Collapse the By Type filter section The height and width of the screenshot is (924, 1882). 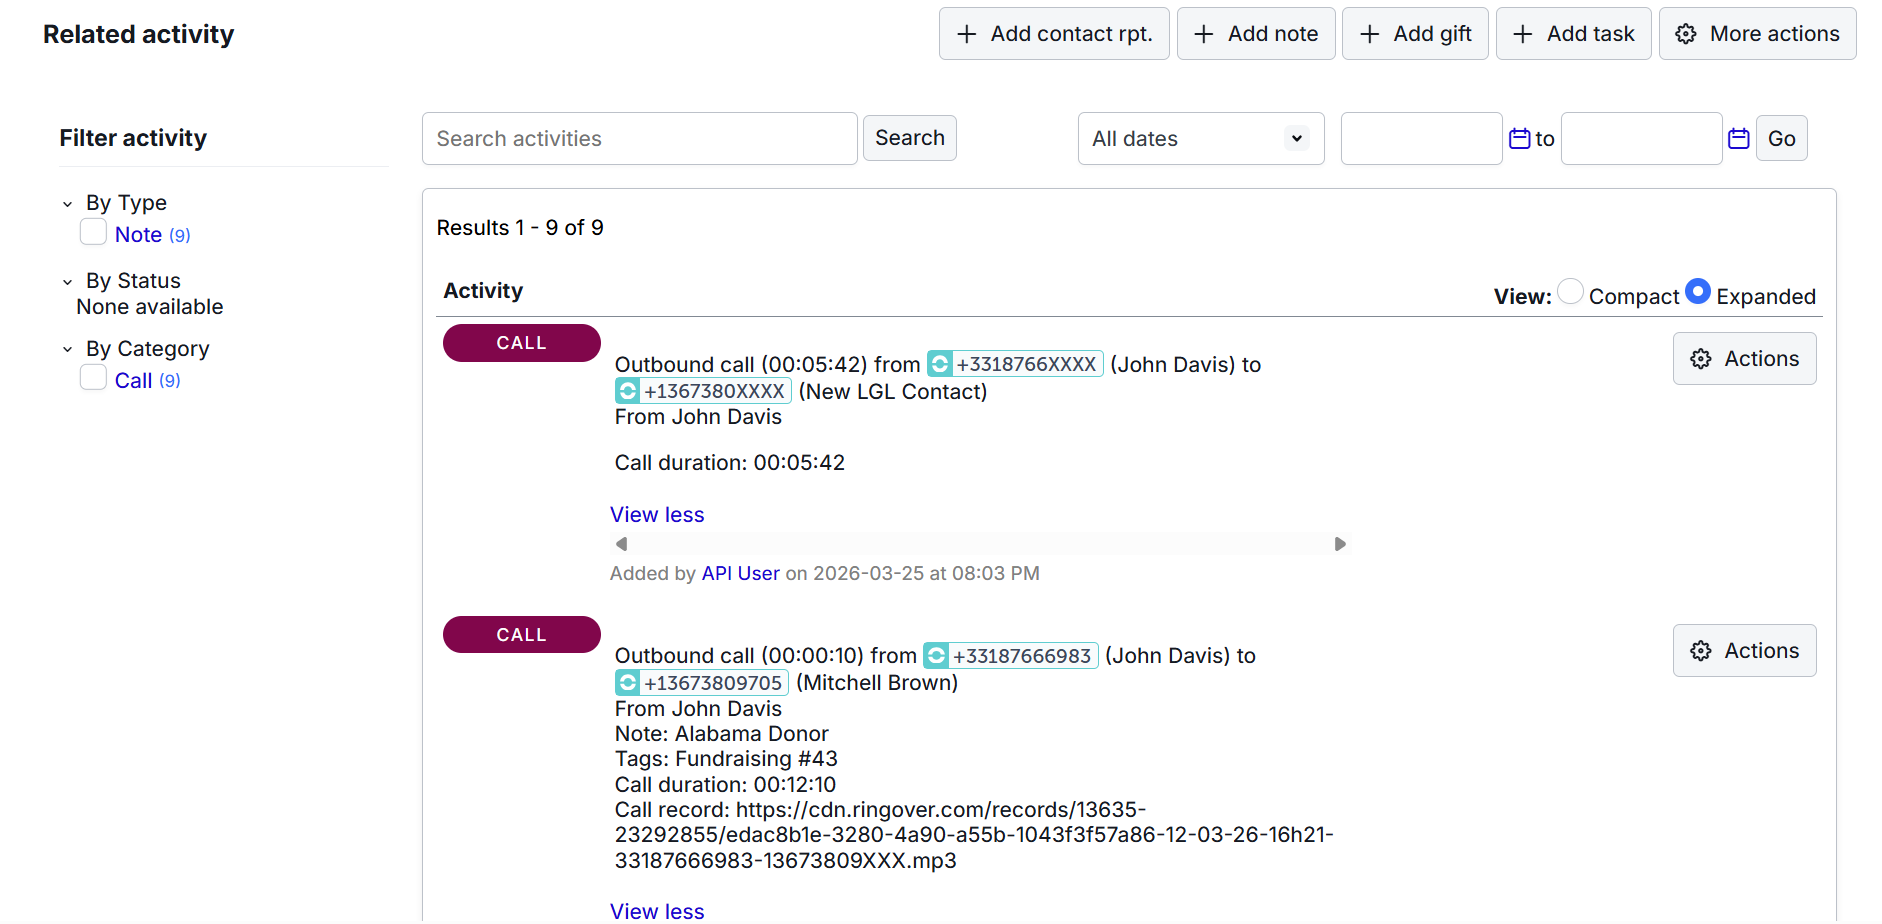[68, 204]
